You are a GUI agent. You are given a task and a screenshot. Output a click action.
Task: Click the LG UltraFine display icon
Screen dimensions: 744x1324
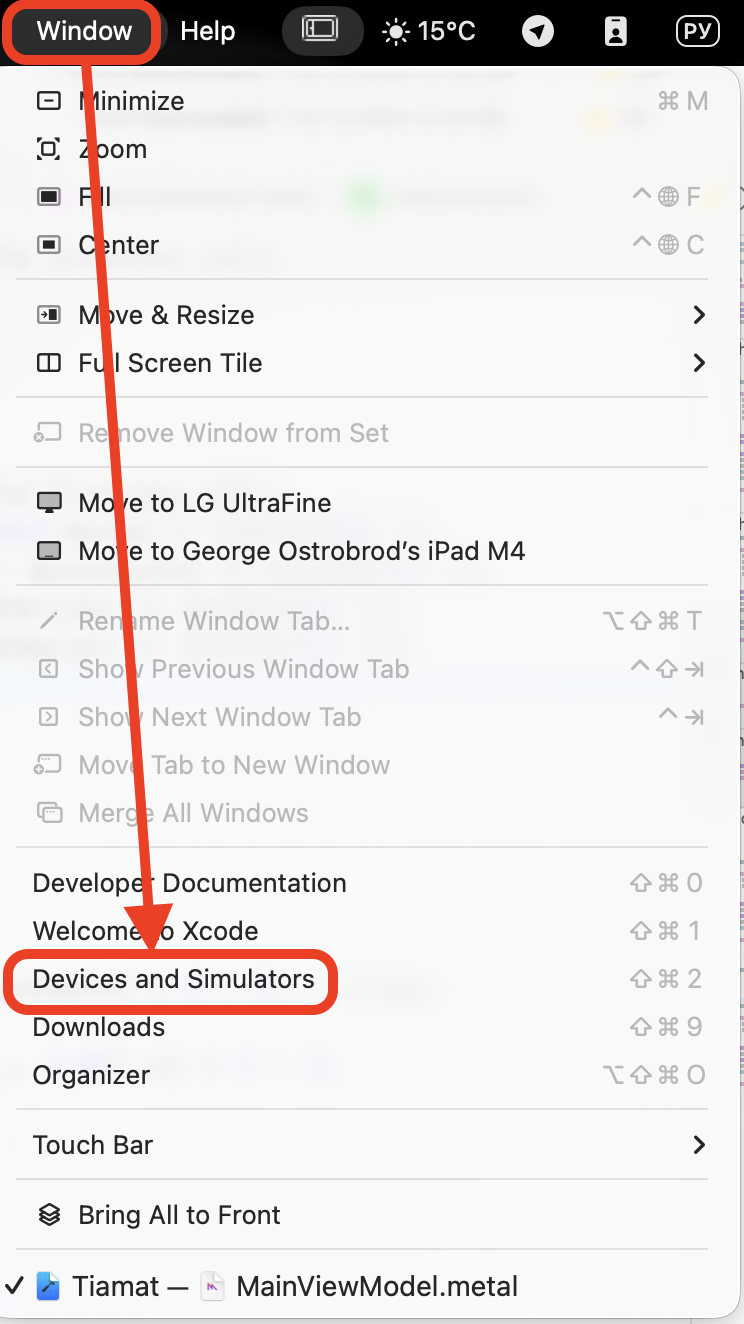click(x=48, y=503)
